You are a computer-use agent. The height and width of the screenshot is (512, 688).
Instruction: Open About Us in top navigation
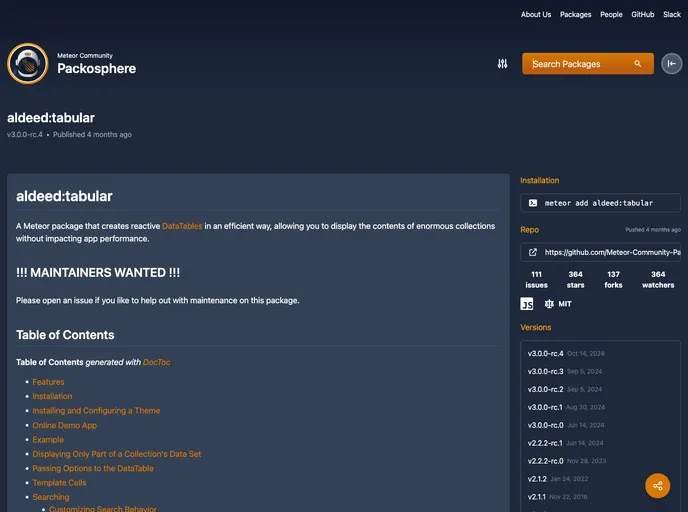point(536,14)
